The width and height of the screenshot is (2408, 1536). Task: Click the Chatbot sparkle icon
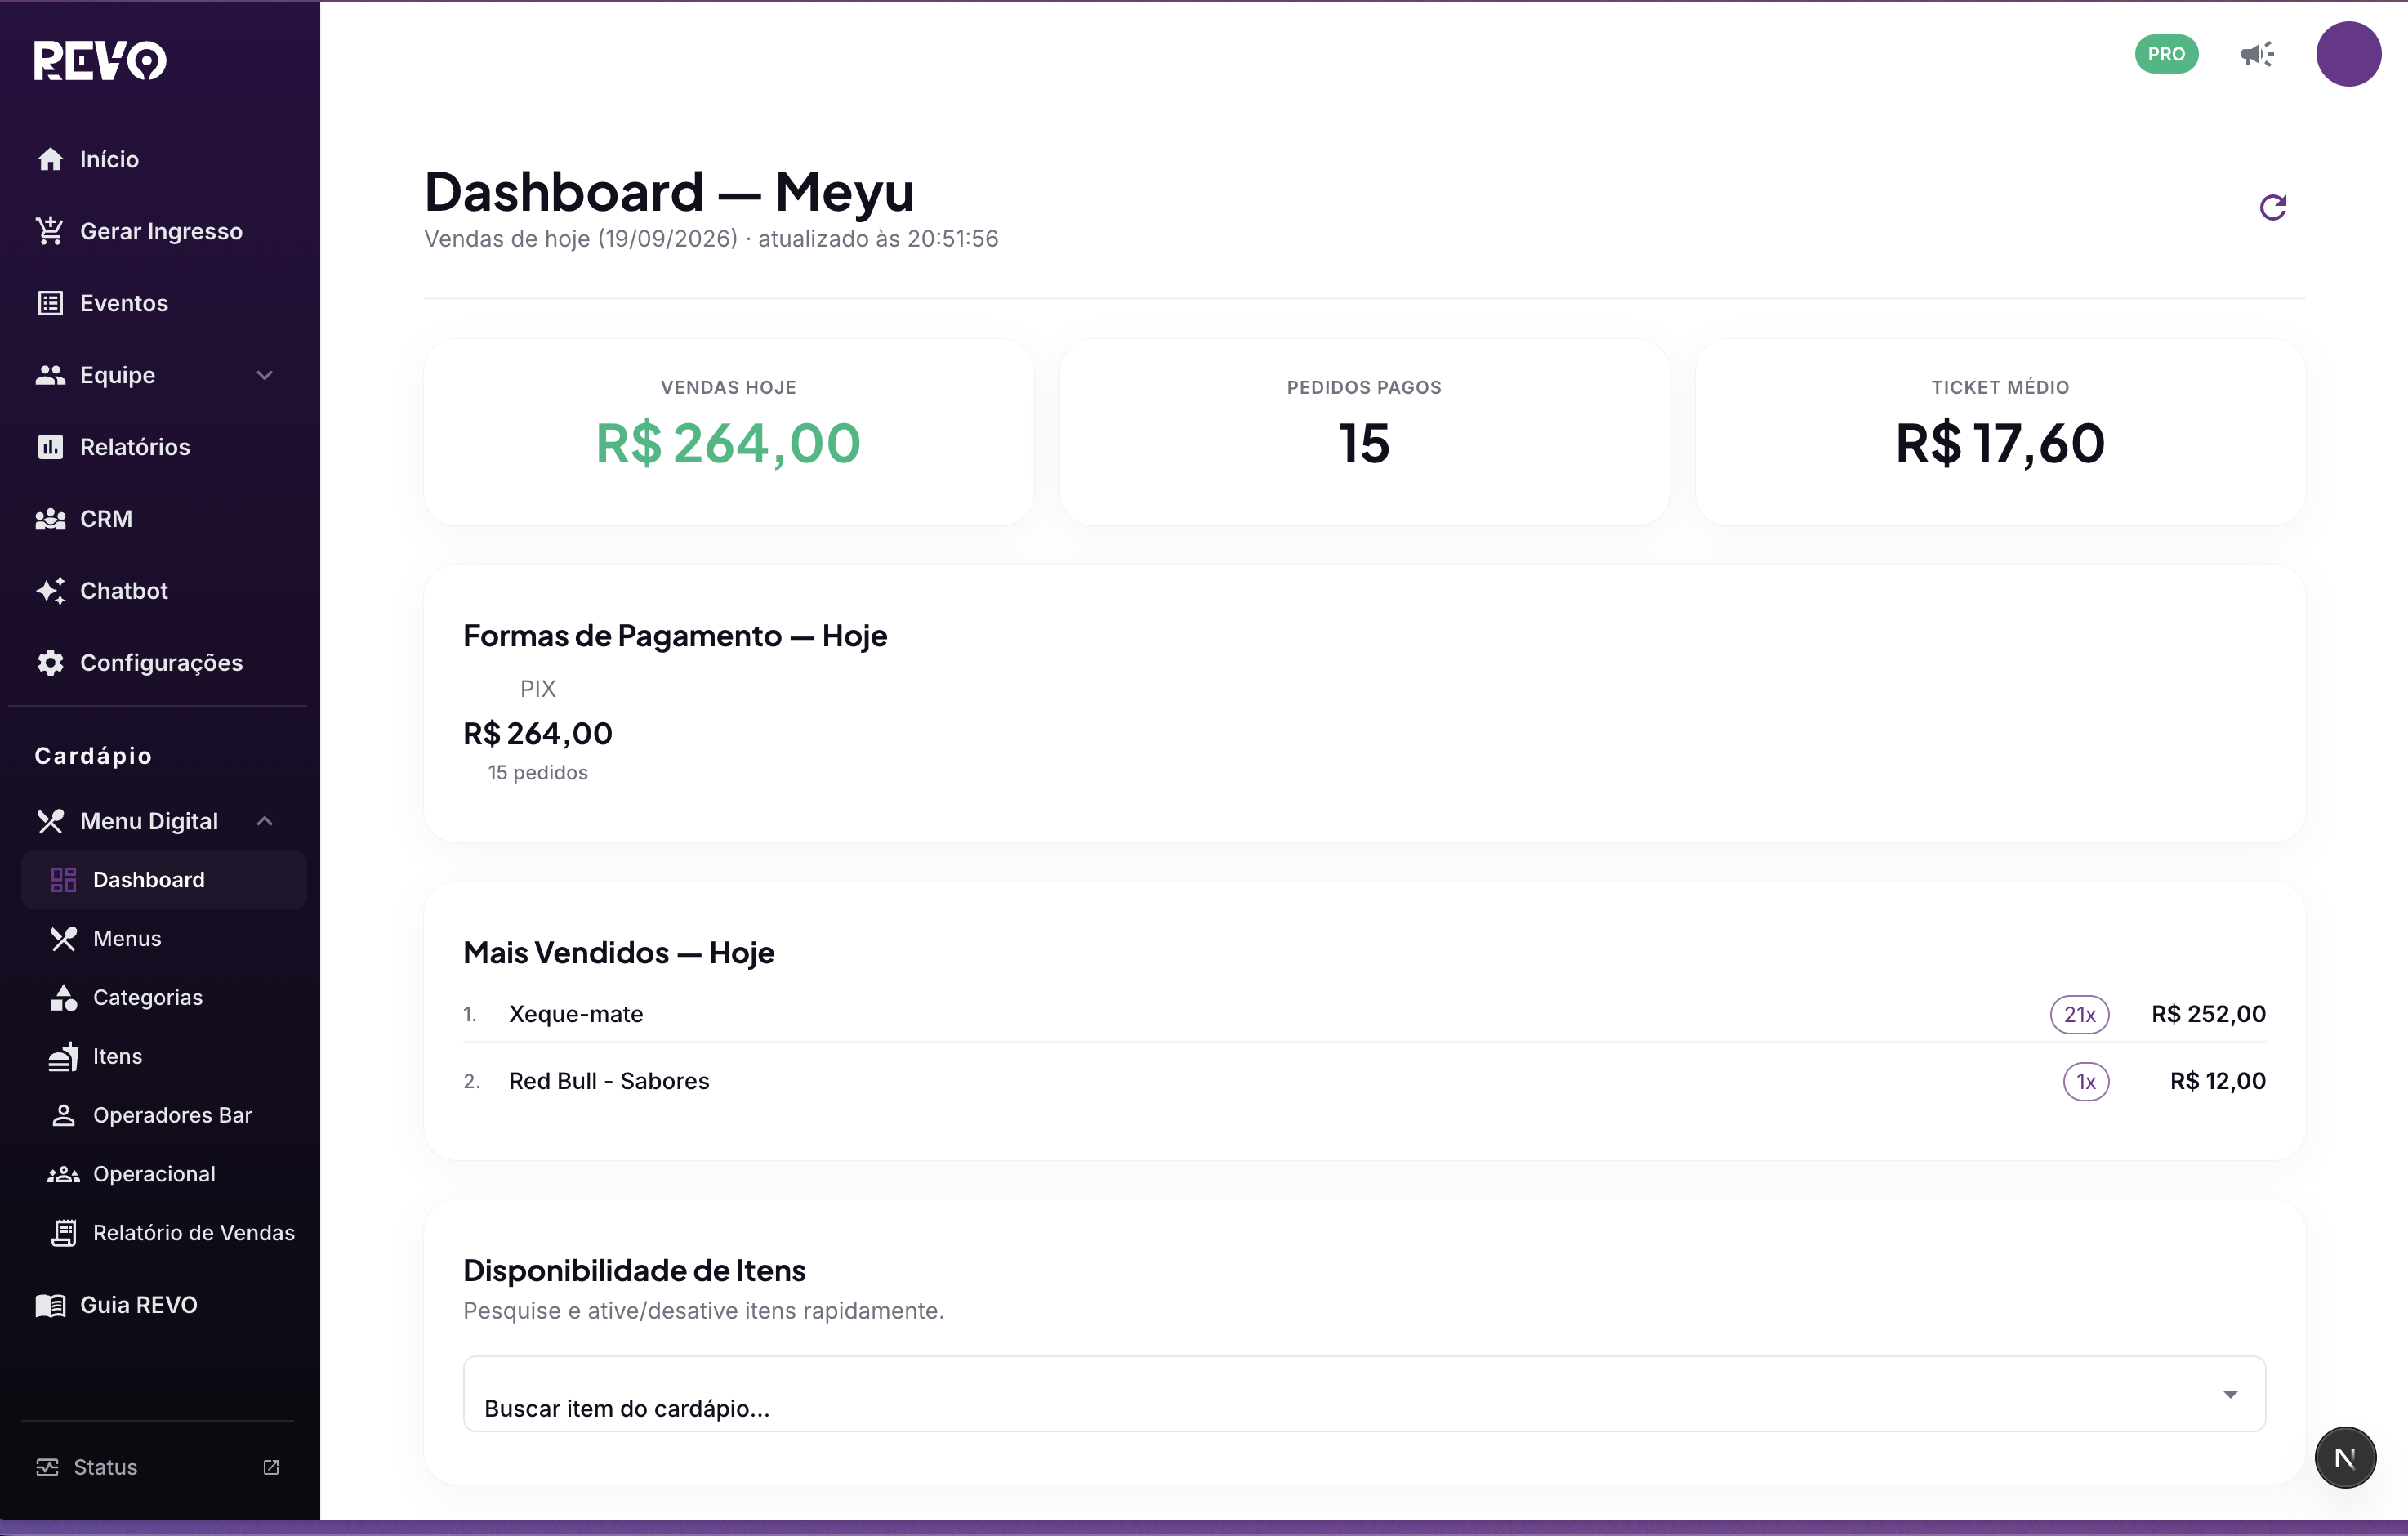click(x=50, y=591)
